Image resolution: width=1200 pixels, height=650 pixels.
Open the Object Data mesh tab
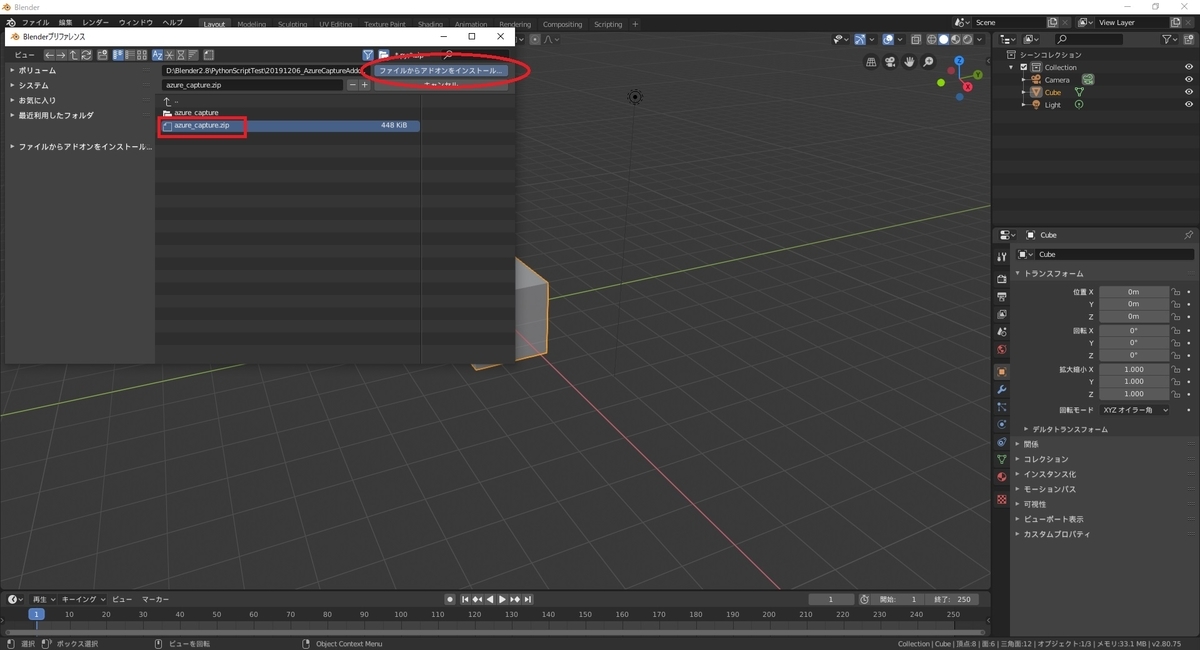pyautogui.click(x=1002, y=459)
